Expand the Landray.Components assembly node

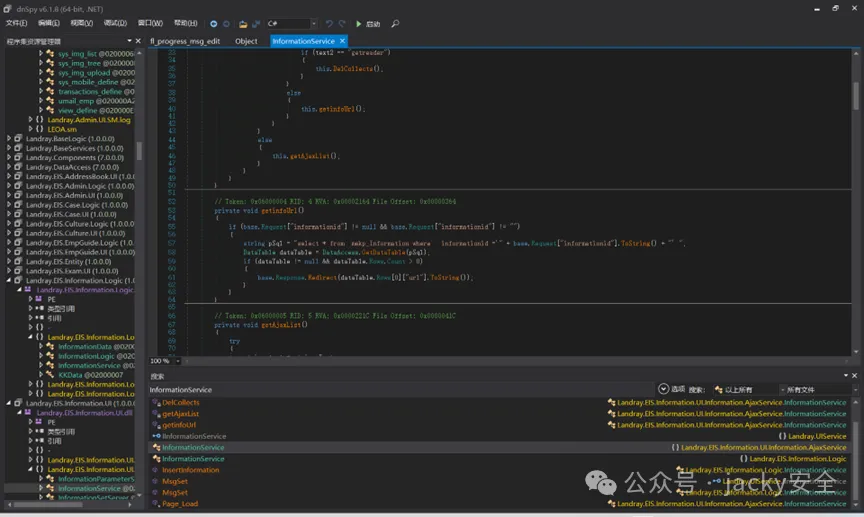click(x=9, y=158)
